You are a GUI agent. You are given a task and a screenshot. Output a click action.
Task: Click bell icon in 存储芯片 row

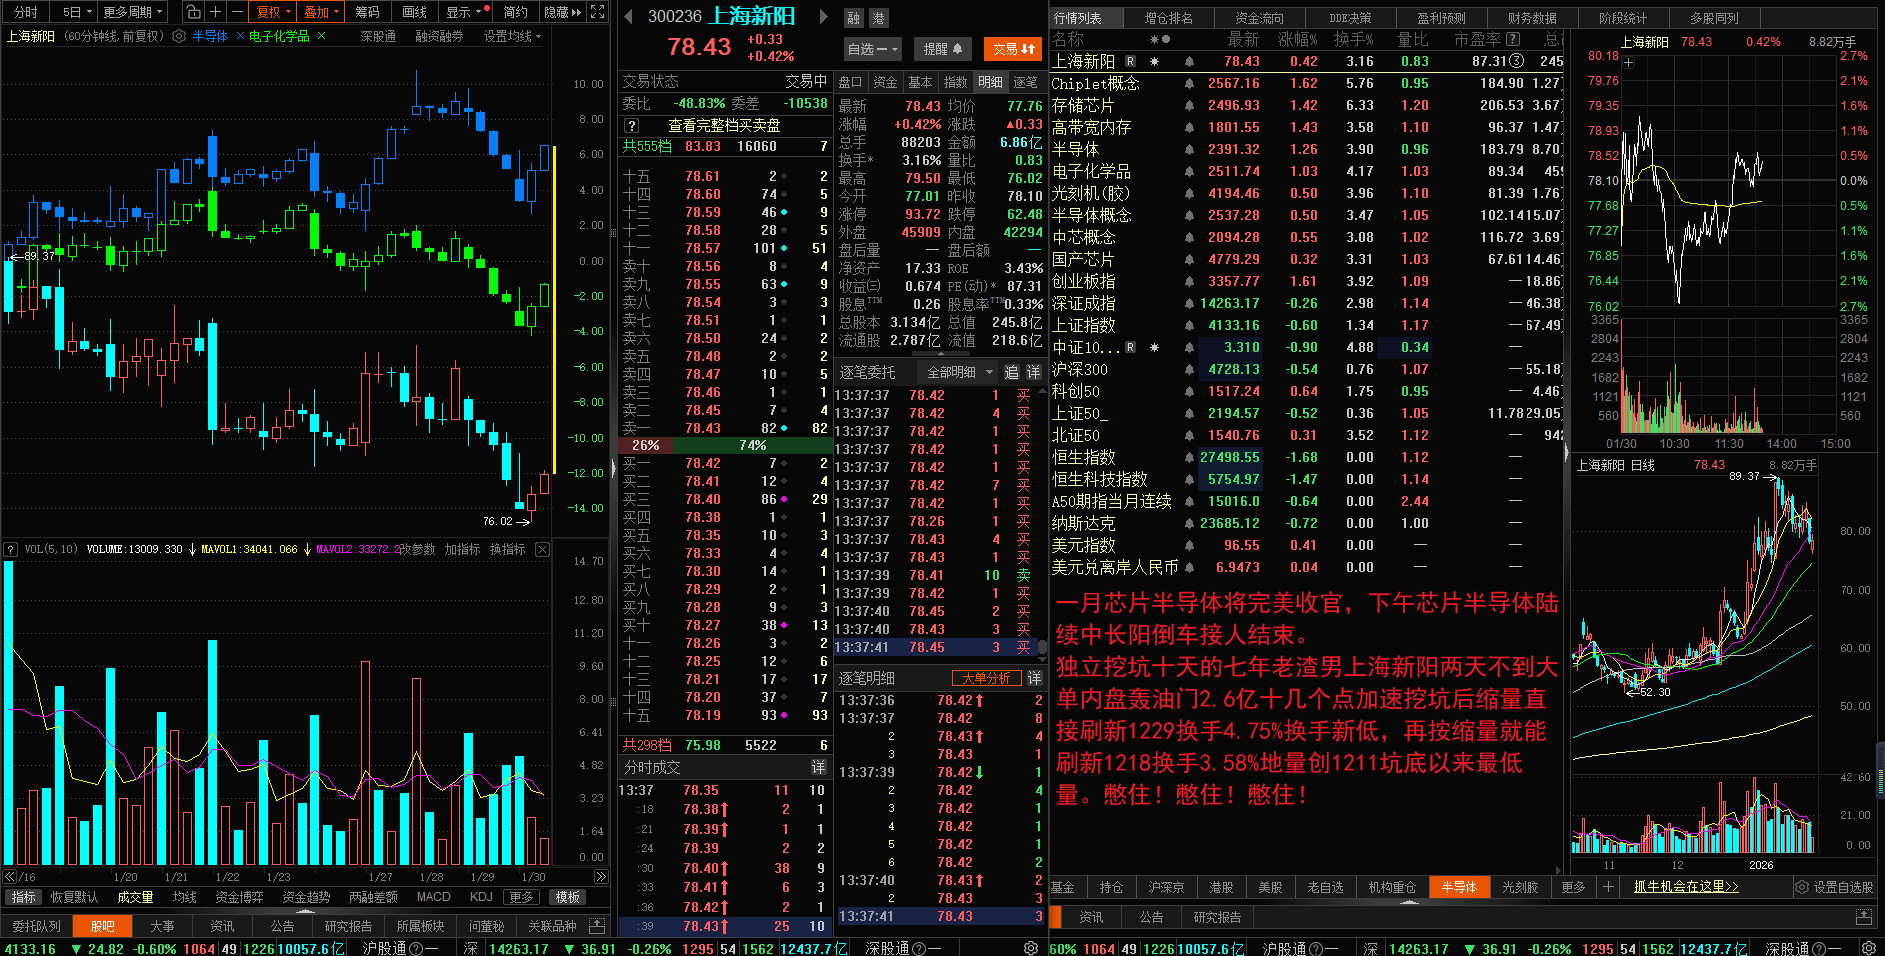(x=1189, y=105)
